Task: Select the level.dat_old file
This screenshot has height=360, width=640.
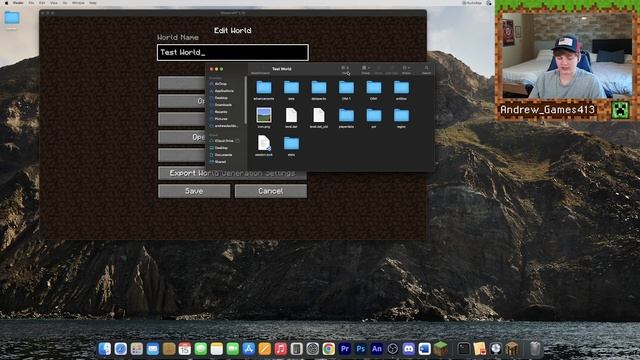Action: click(319, 116)
